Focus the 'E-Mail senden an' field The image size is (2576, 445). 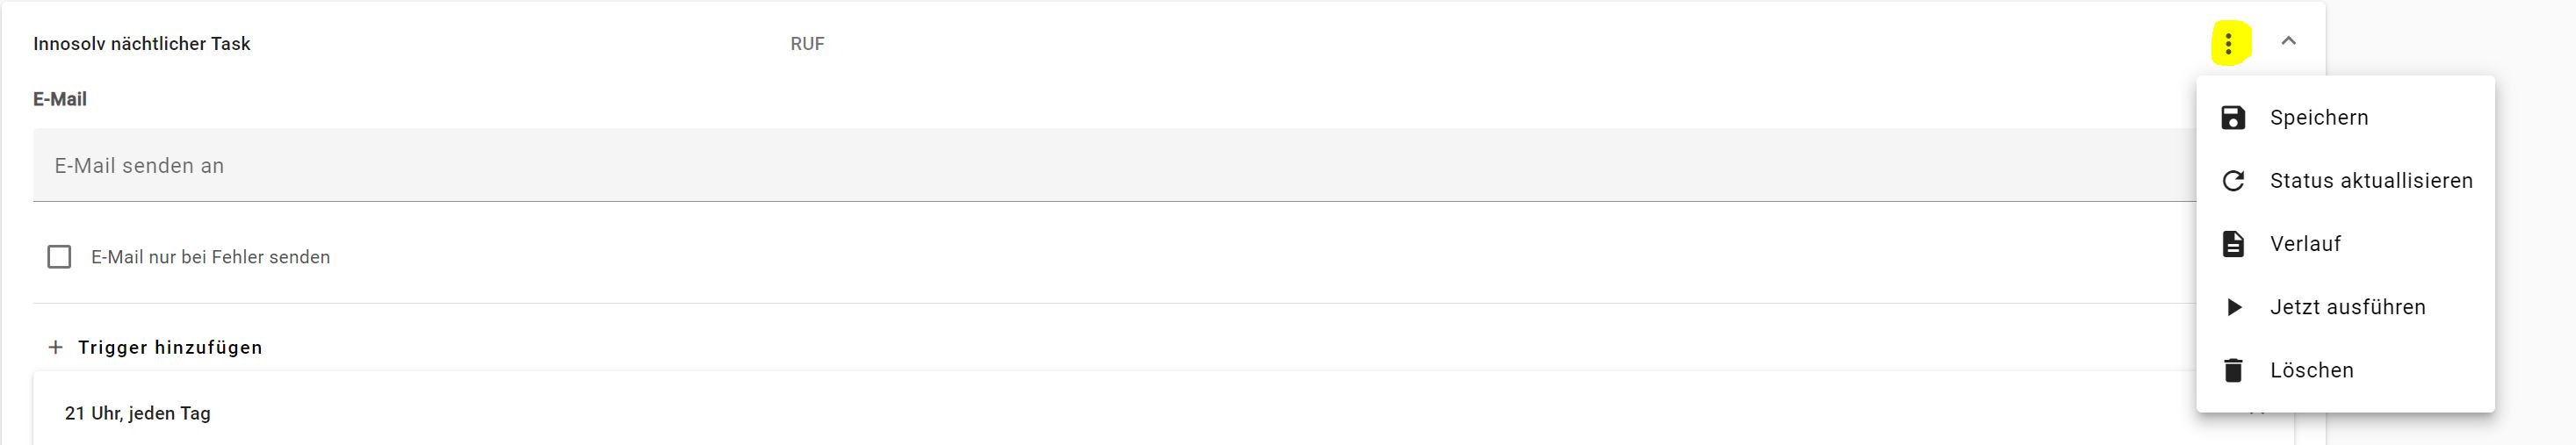click(1100, 166)
